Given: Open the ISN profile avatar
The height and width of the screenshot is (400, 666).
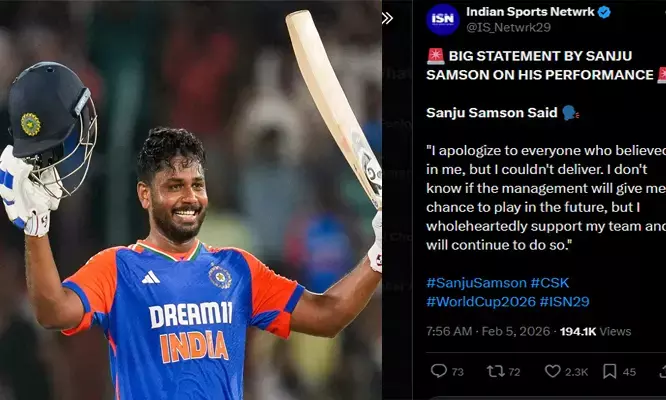Looking at the screenshot, I should coord(443,20).
